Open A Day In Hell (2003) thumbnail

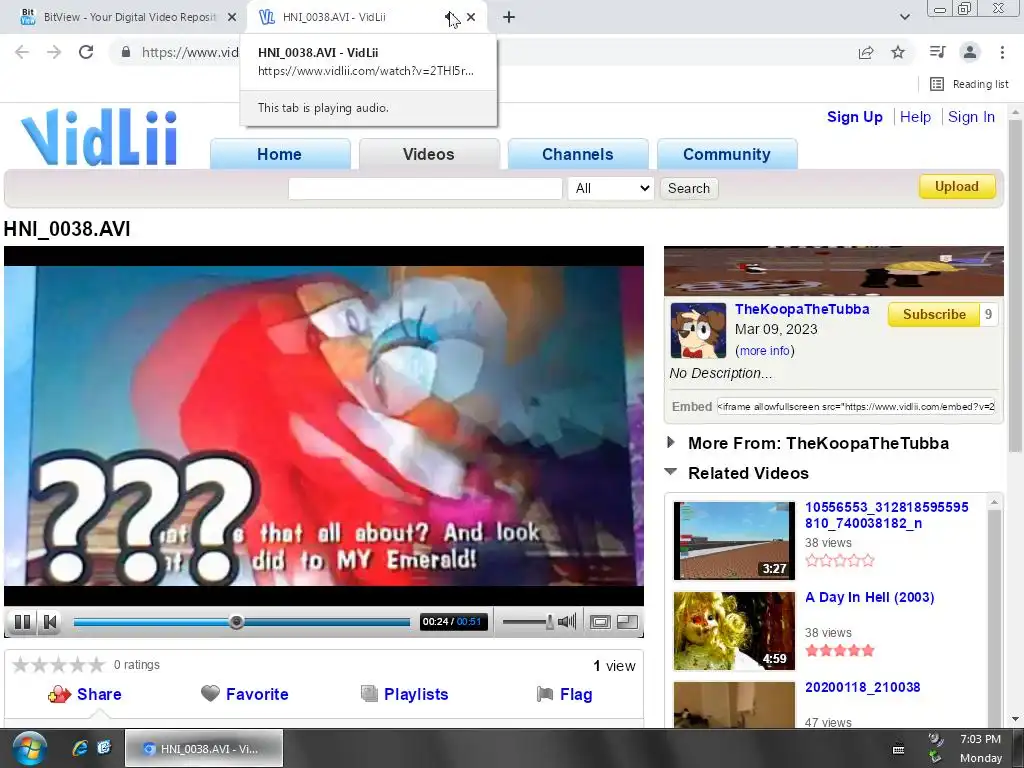click(x=734, y=631)
